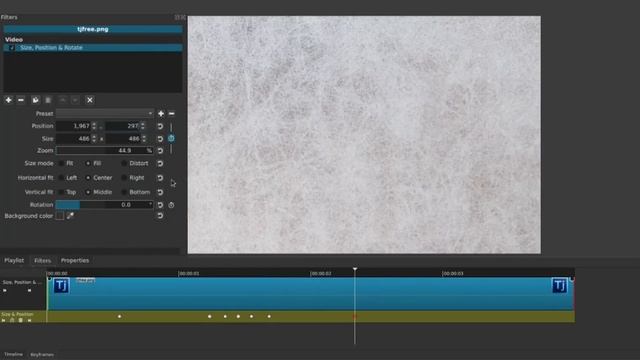This screenshot has height=360, width=640.
Task: Add keyframe in Size & Position row
Action: point(12,320)
